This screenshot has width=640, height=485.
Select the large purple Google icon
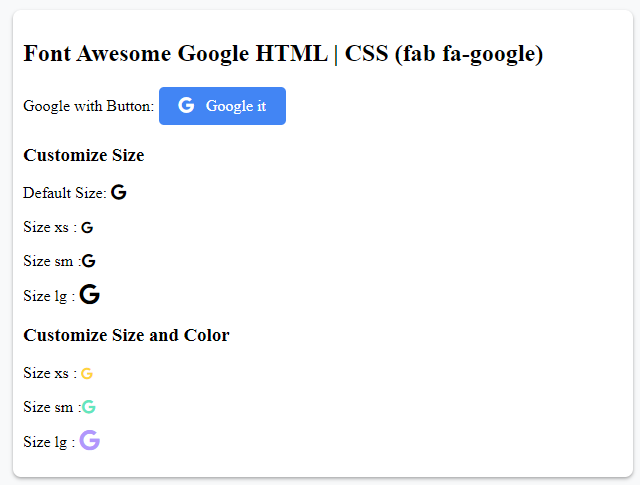pyautogui.click(x=90, y=440)
